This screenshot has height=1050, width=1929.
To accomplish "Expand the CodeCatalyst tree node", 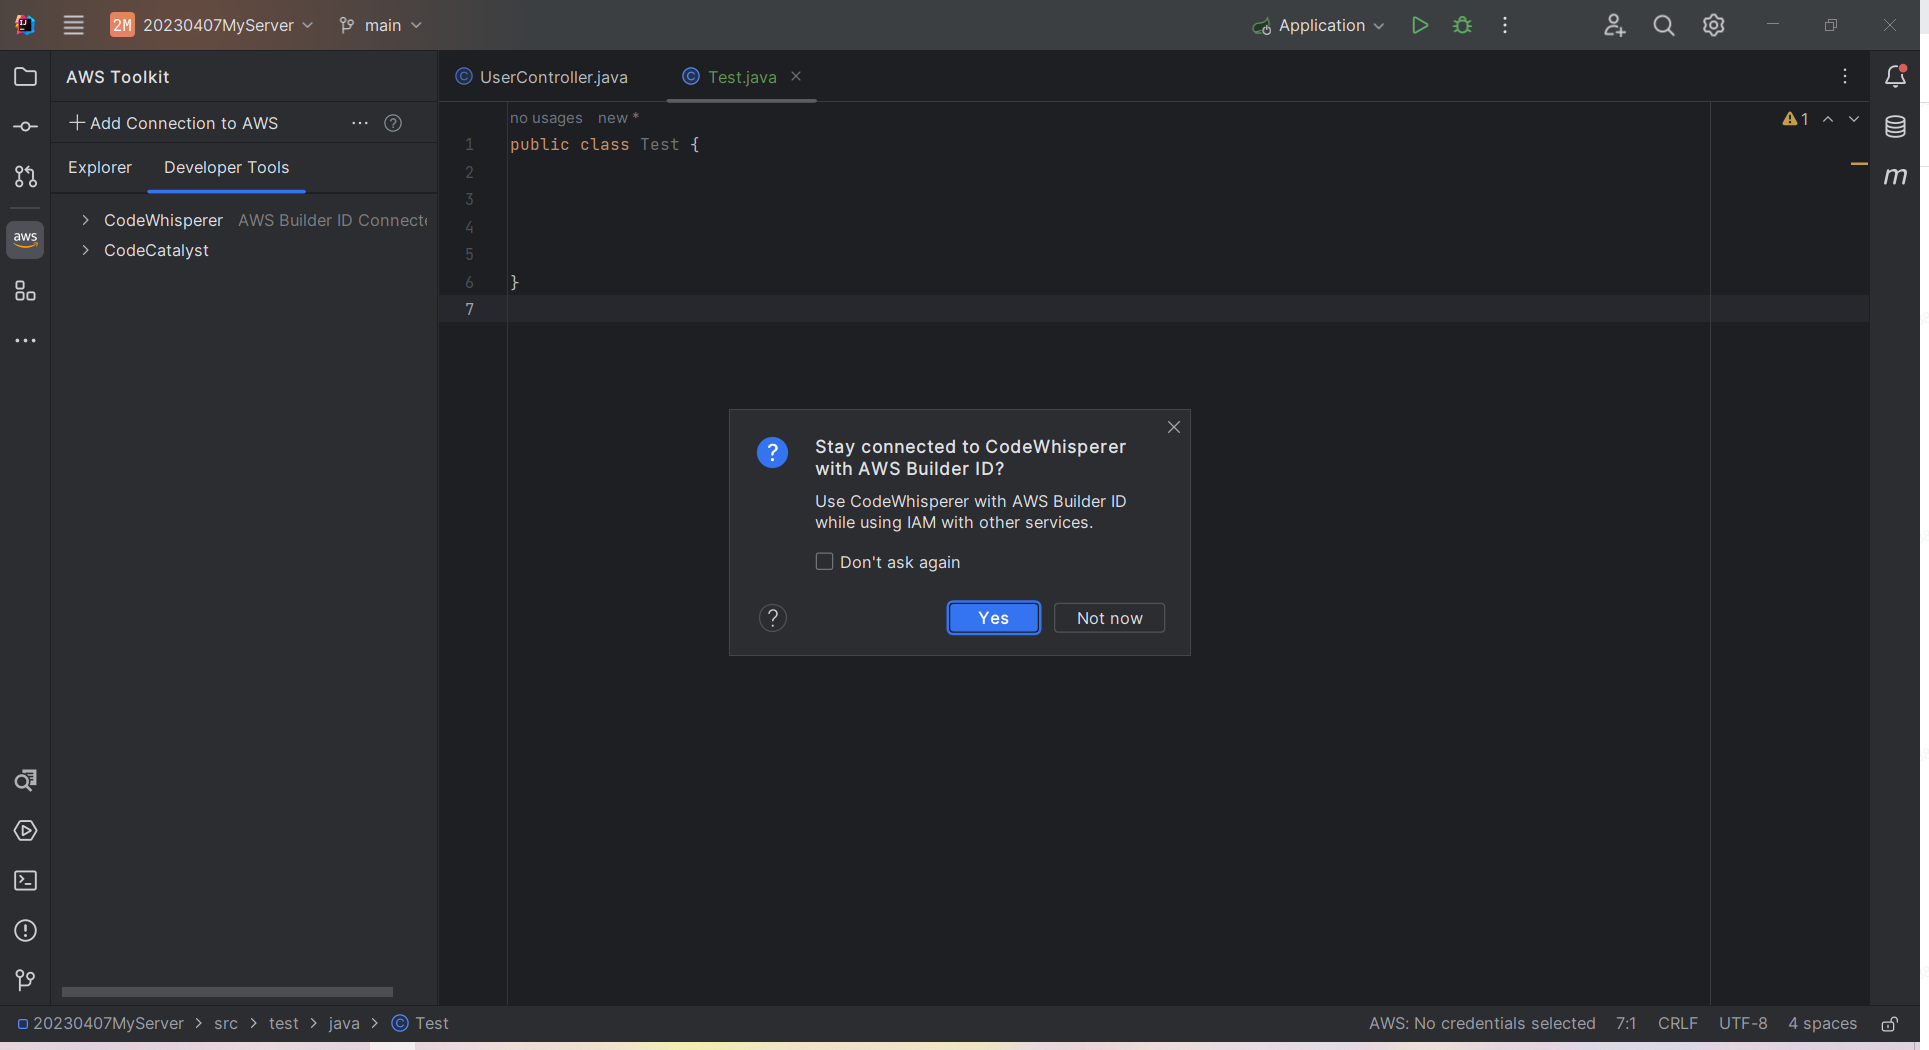I will tap(86, 250).
